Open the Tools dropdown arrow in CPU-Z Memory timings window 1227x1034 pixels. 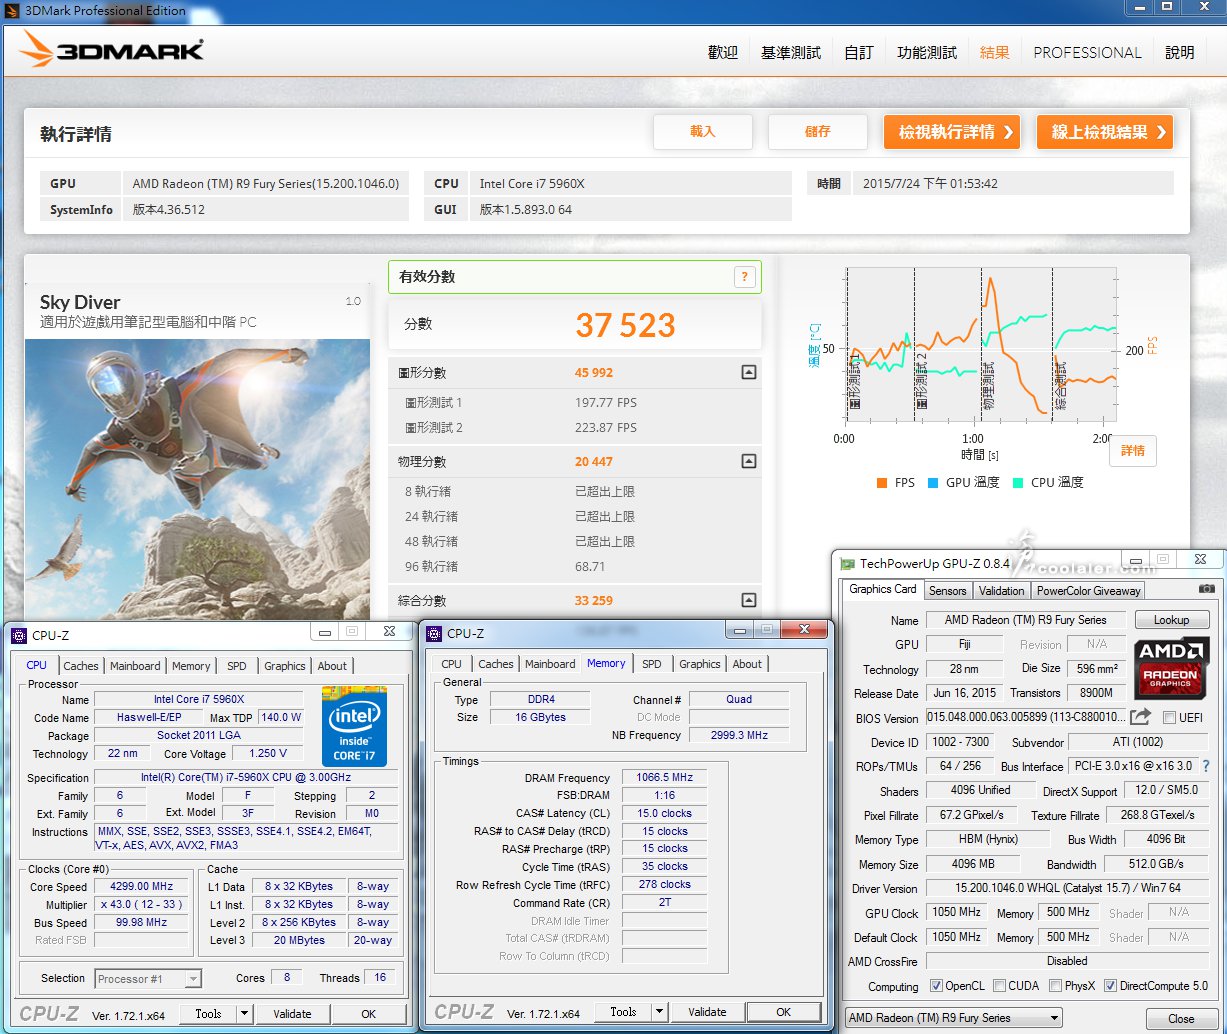tap(660, 1011)
